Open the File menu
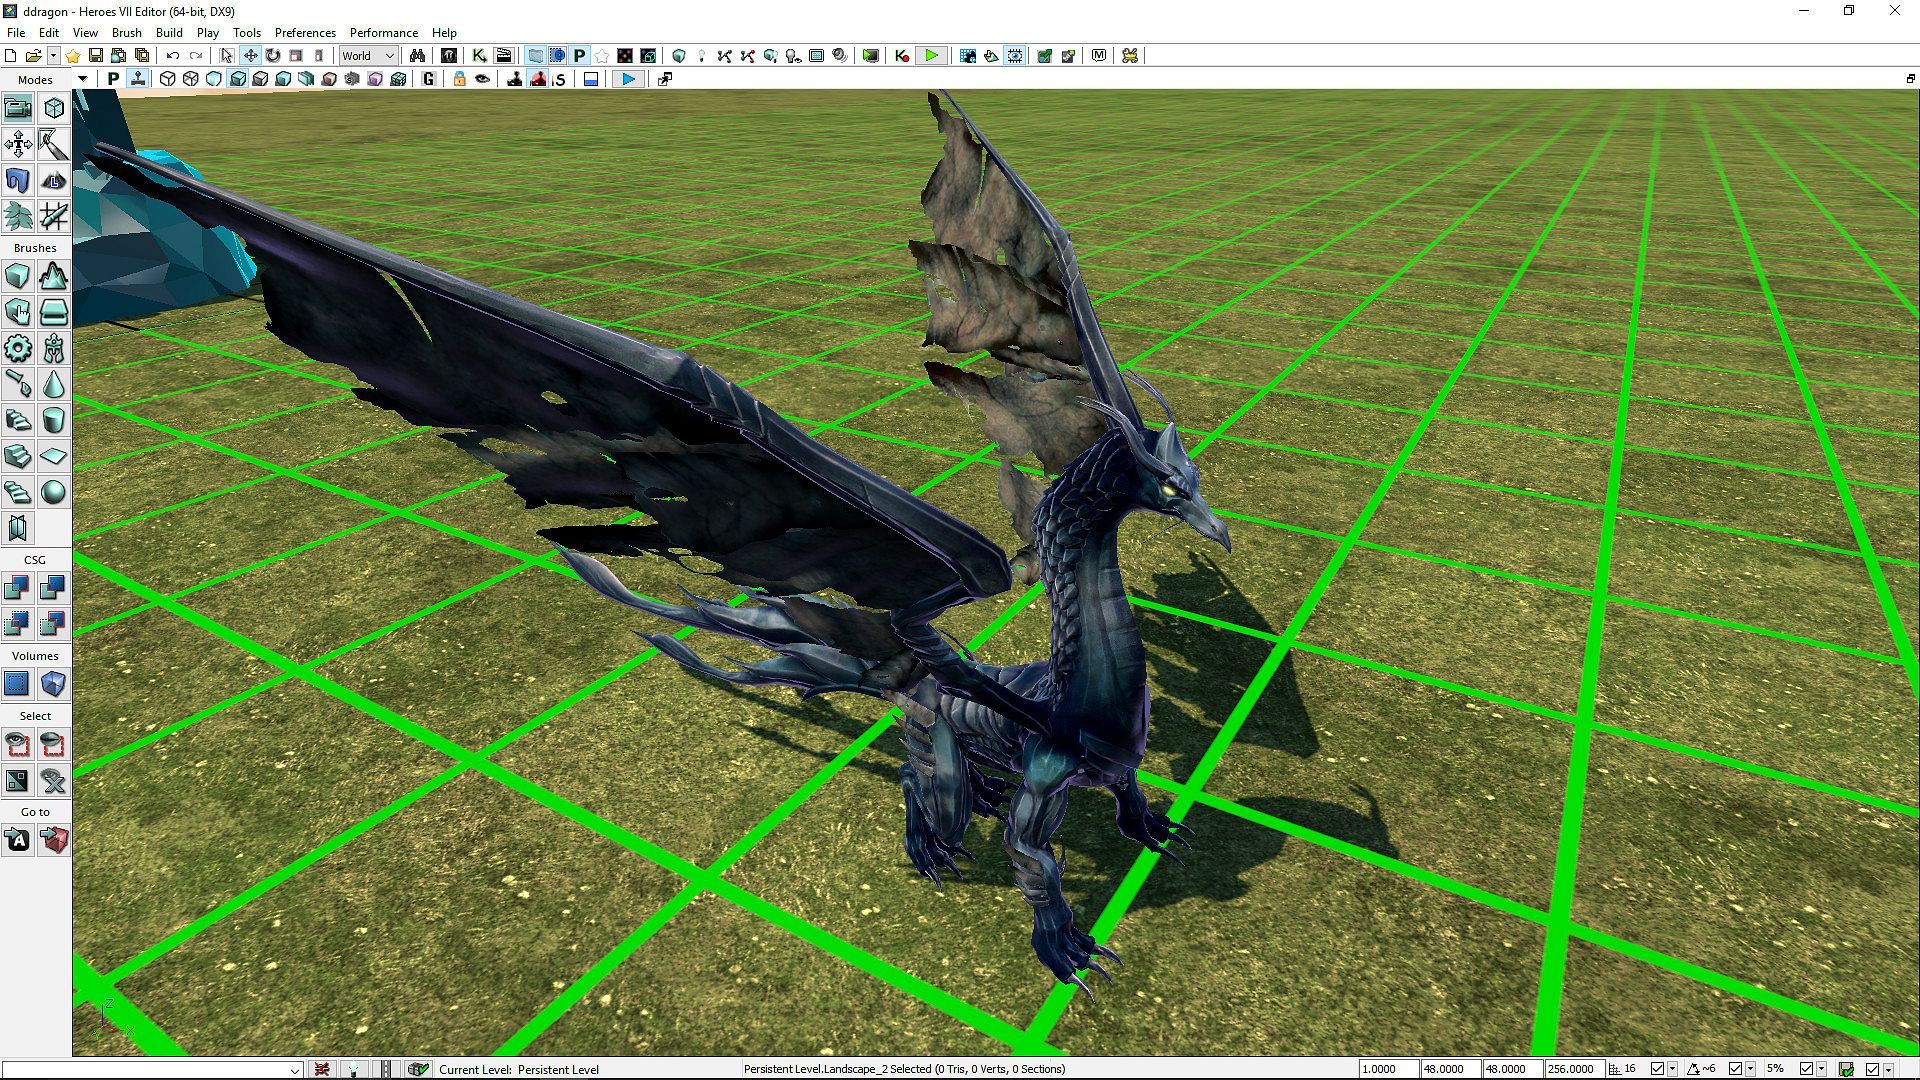This screenshot has height=1080, width=1920. (16, 32)
